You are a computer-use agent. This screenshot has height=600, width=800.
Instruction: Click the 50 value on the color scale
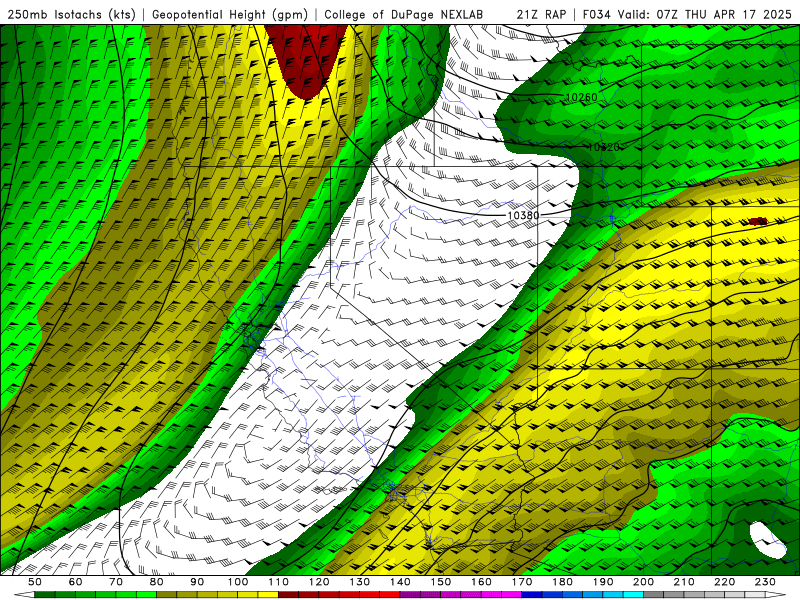(x=35, y=582)
